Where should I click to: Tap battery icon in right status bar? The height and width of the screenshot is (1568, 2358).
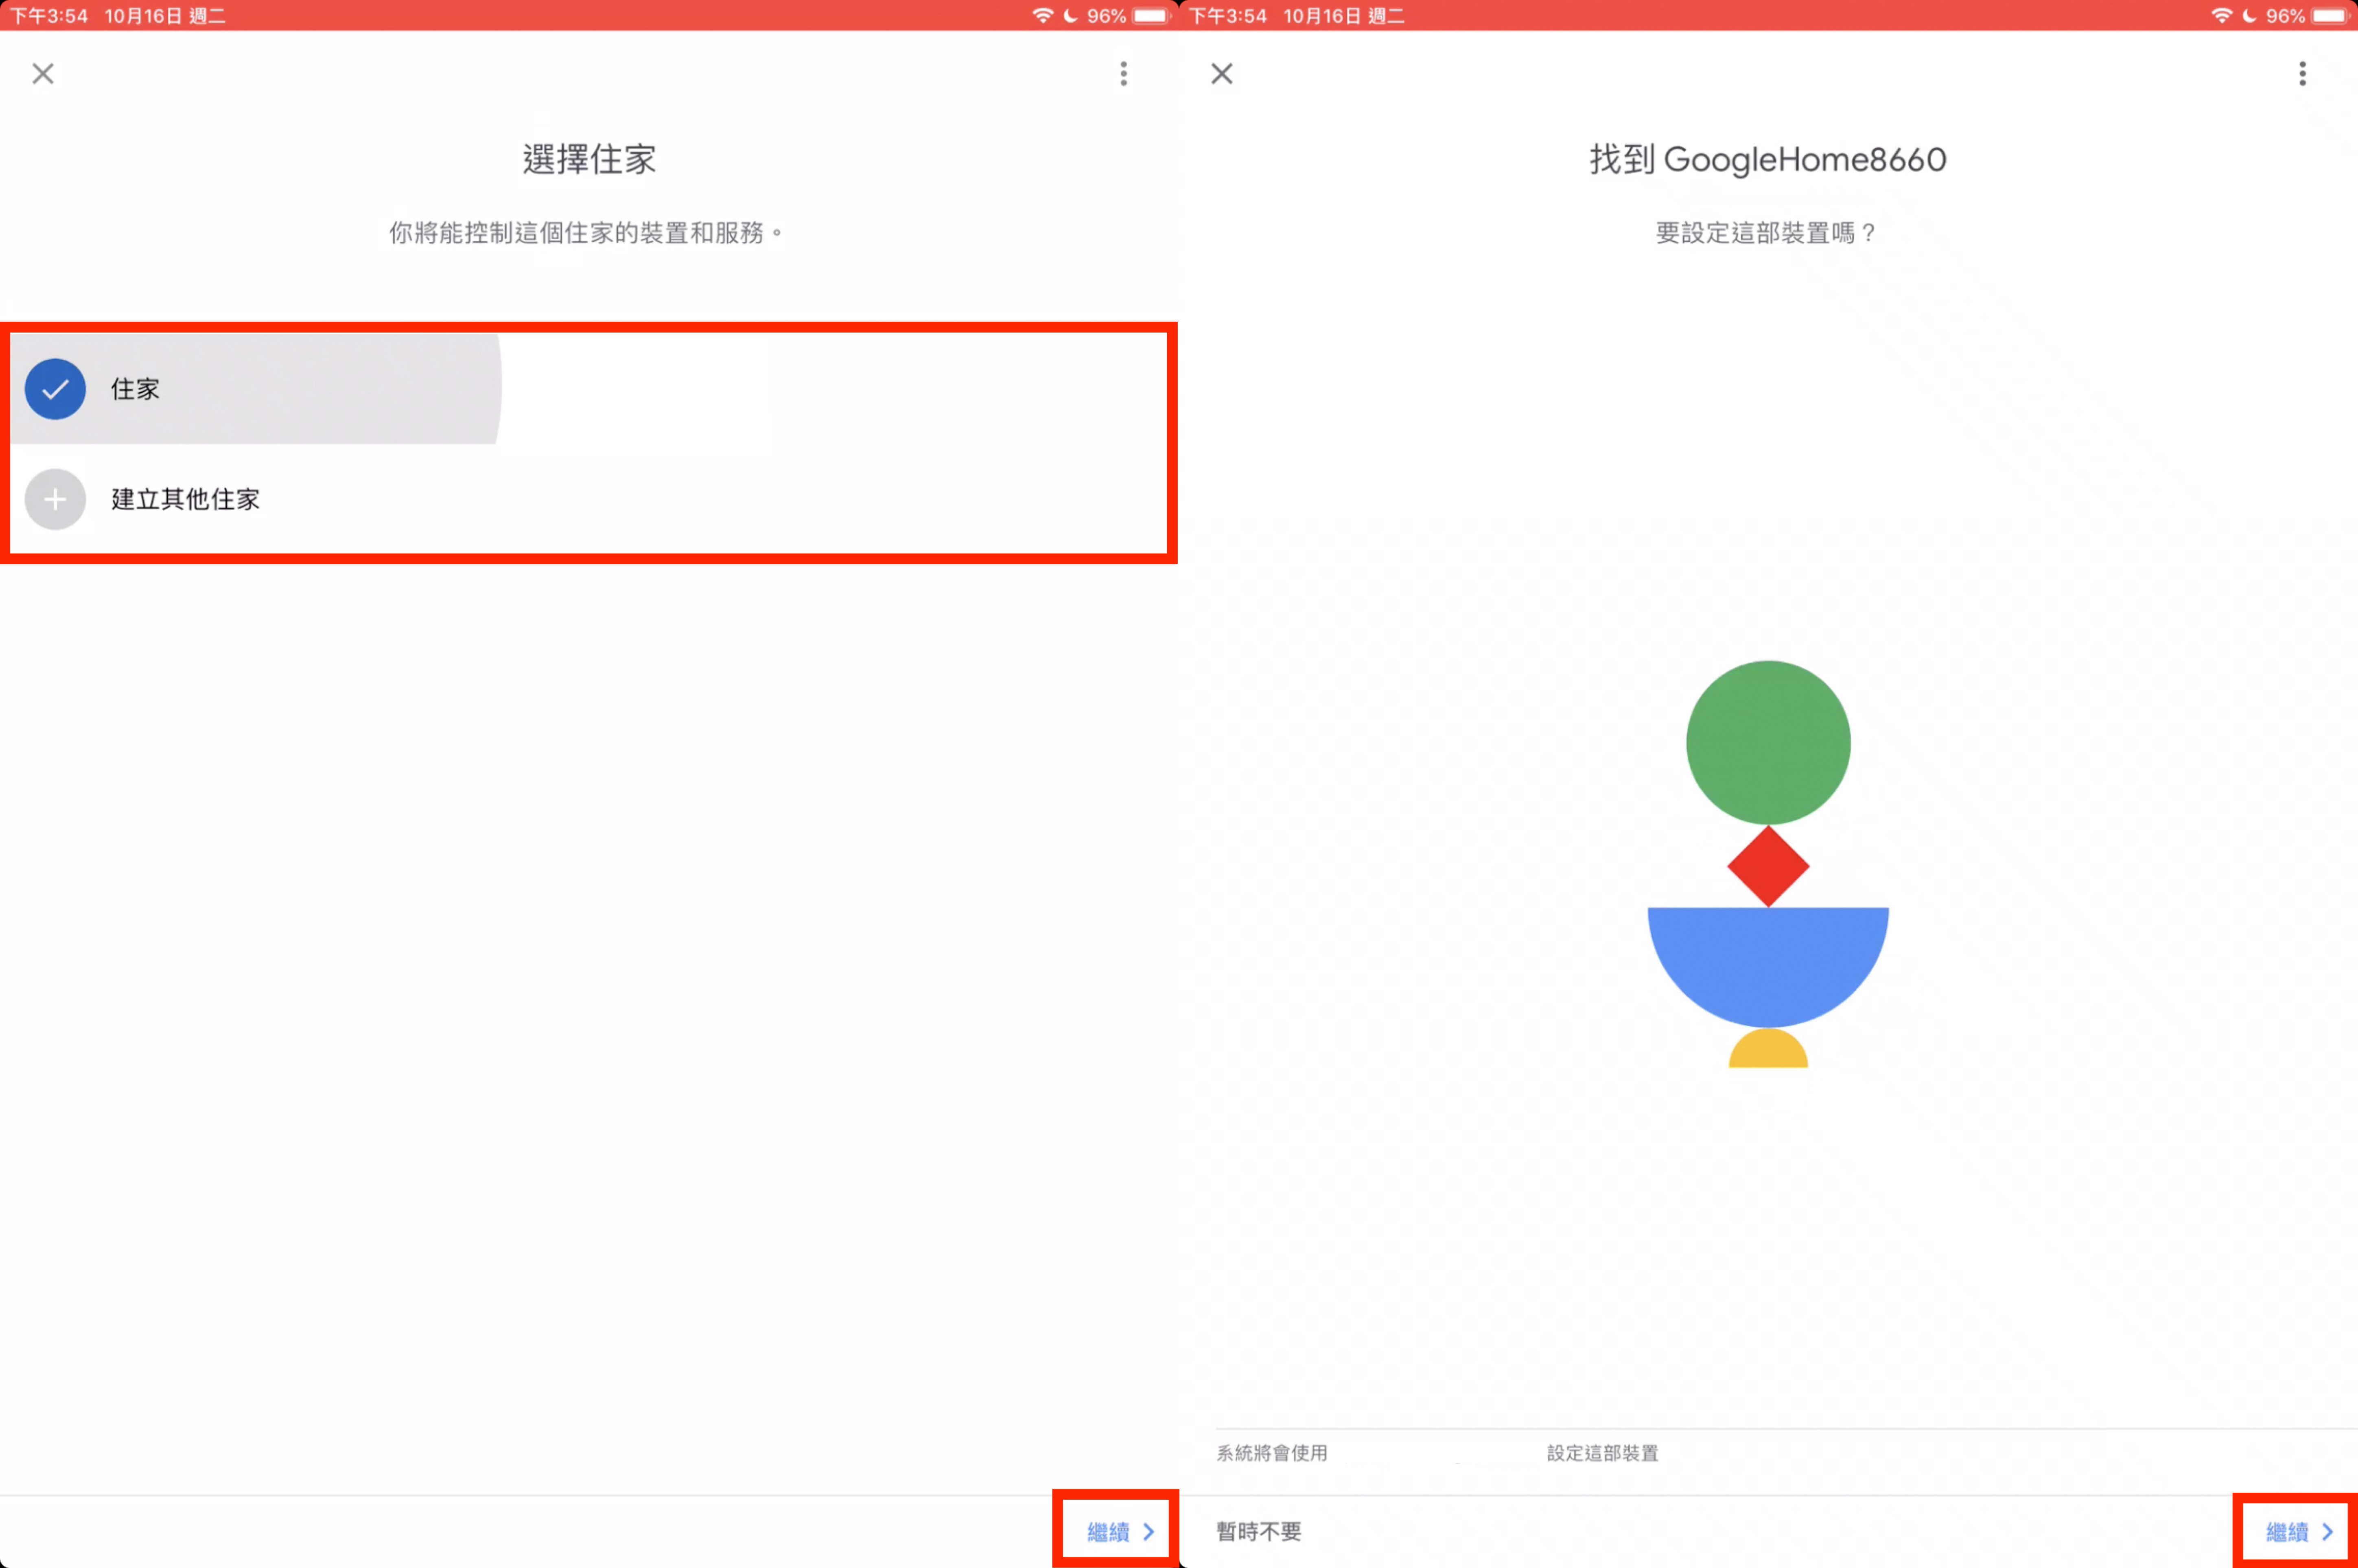click(2329, 16)
